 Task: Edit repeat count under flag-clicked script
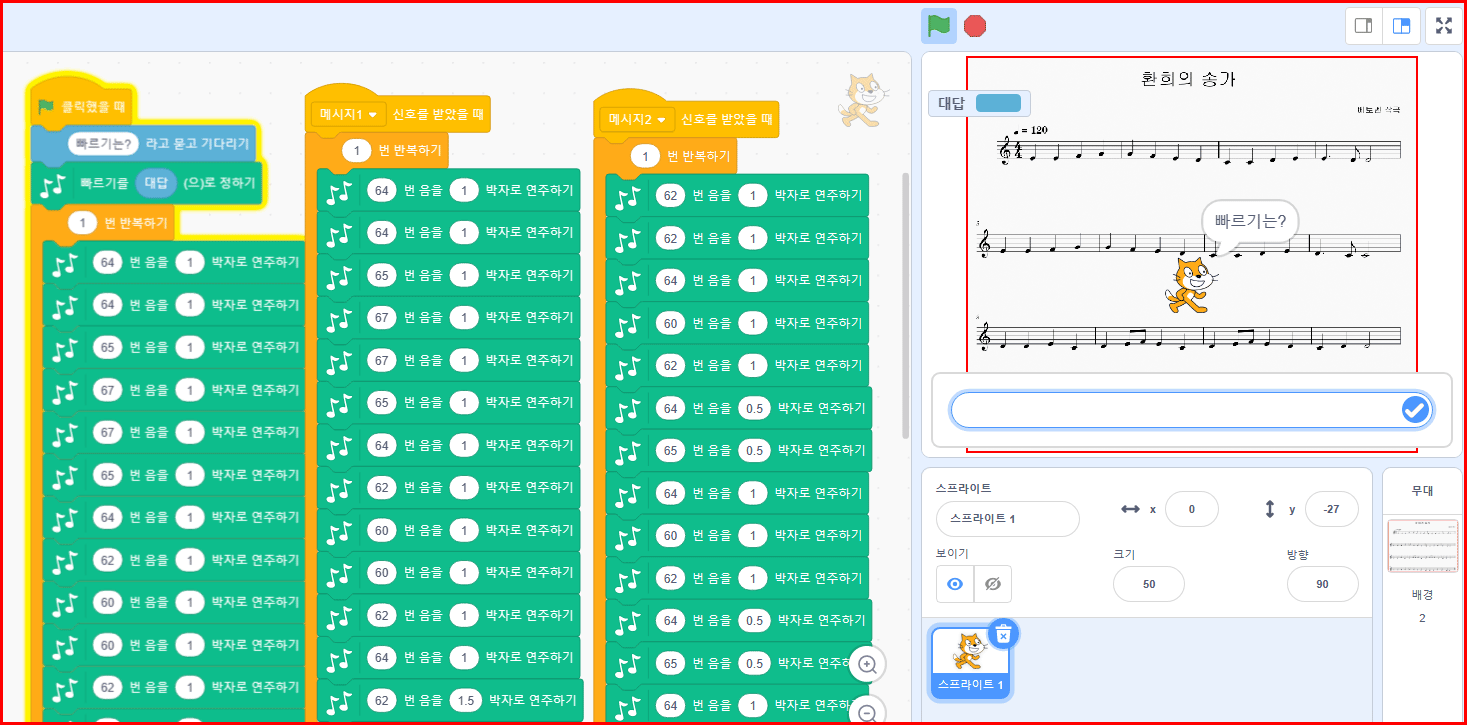pyautogui.click(x=82, y=222)
